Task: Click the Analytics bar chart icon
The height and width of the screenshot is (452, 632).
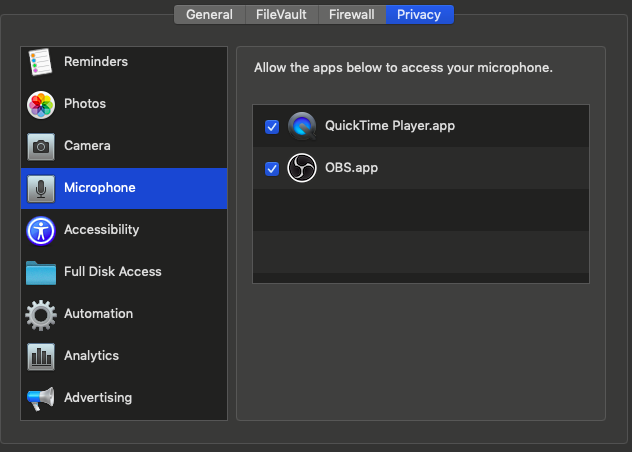Action: (x=40, y=356)
